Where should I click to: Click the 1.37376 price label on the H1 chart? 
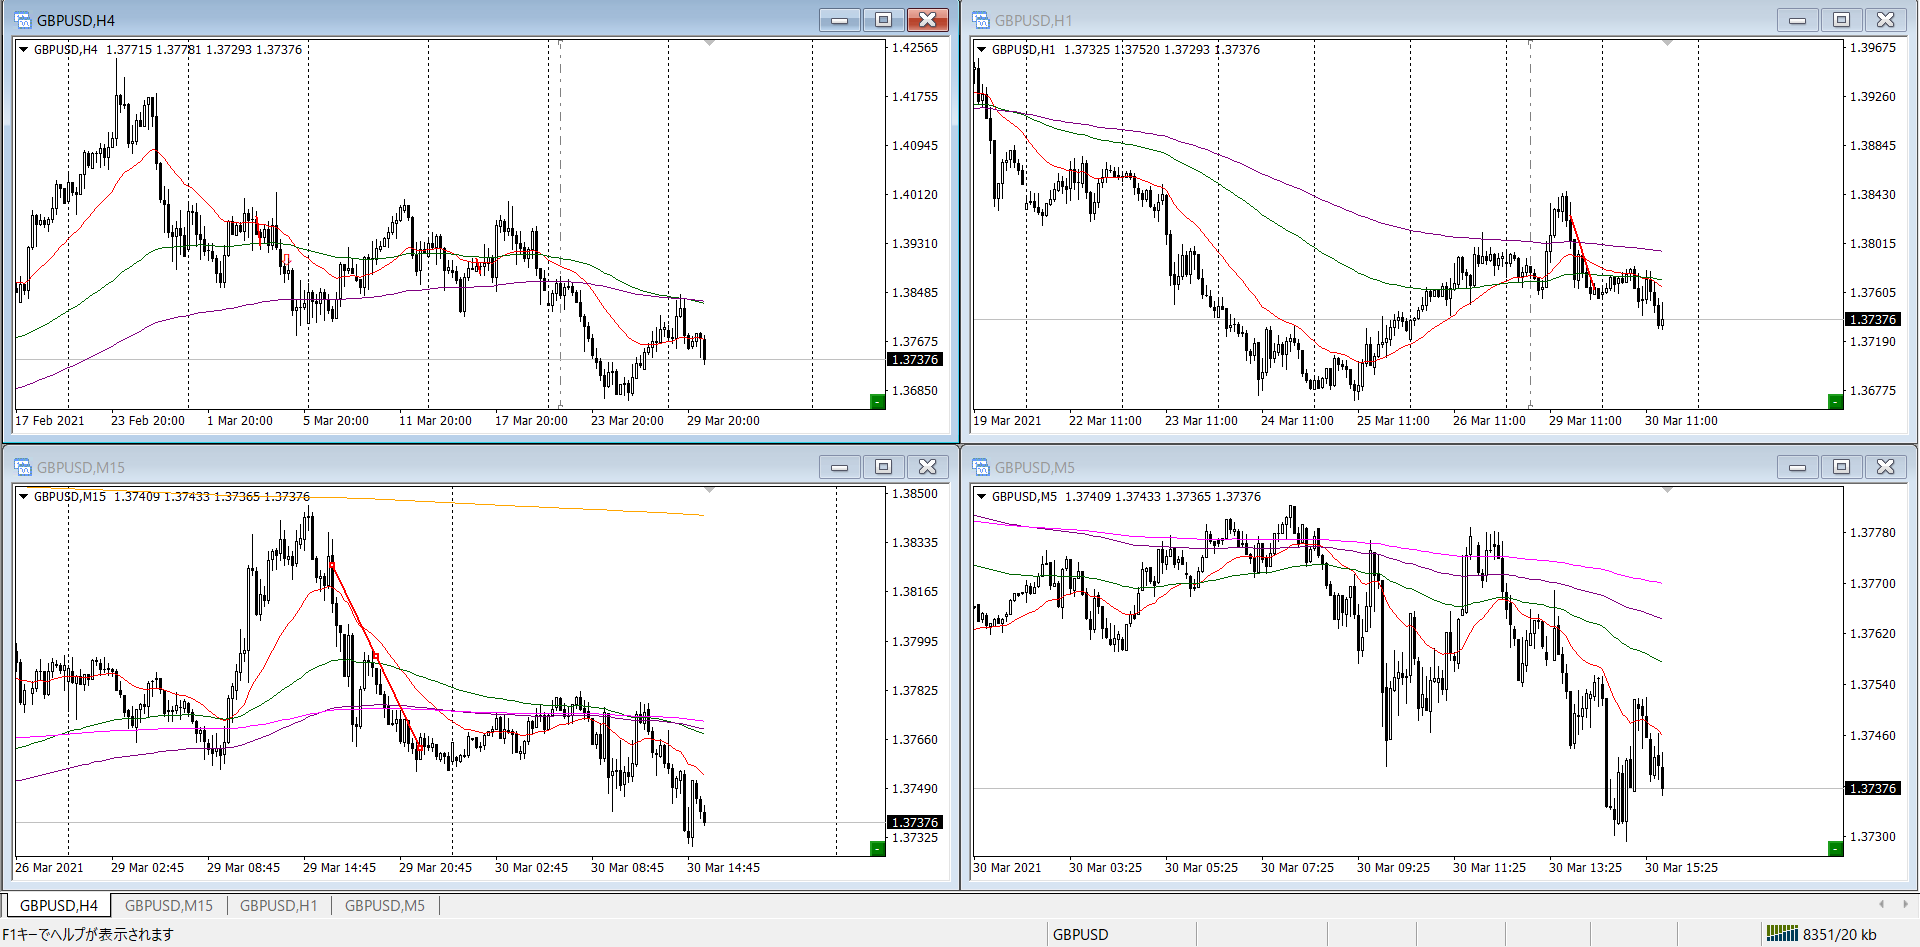point(1872,320)
